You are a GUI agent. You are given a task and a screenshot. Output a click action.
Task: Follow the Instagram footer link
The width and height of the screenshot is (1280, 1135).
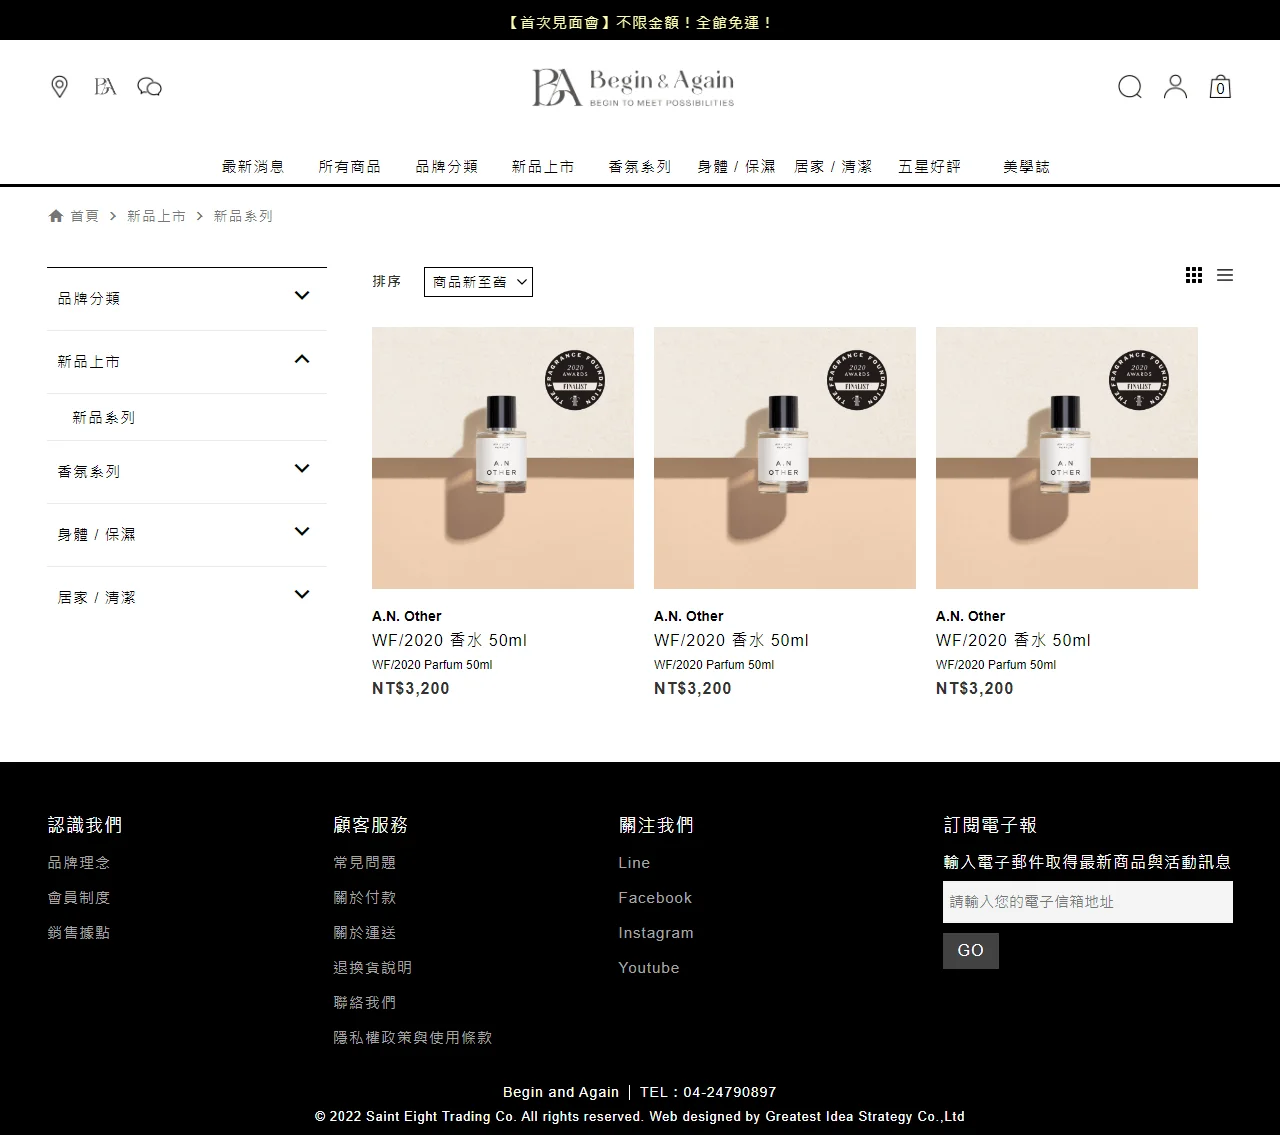coord(656,932)
